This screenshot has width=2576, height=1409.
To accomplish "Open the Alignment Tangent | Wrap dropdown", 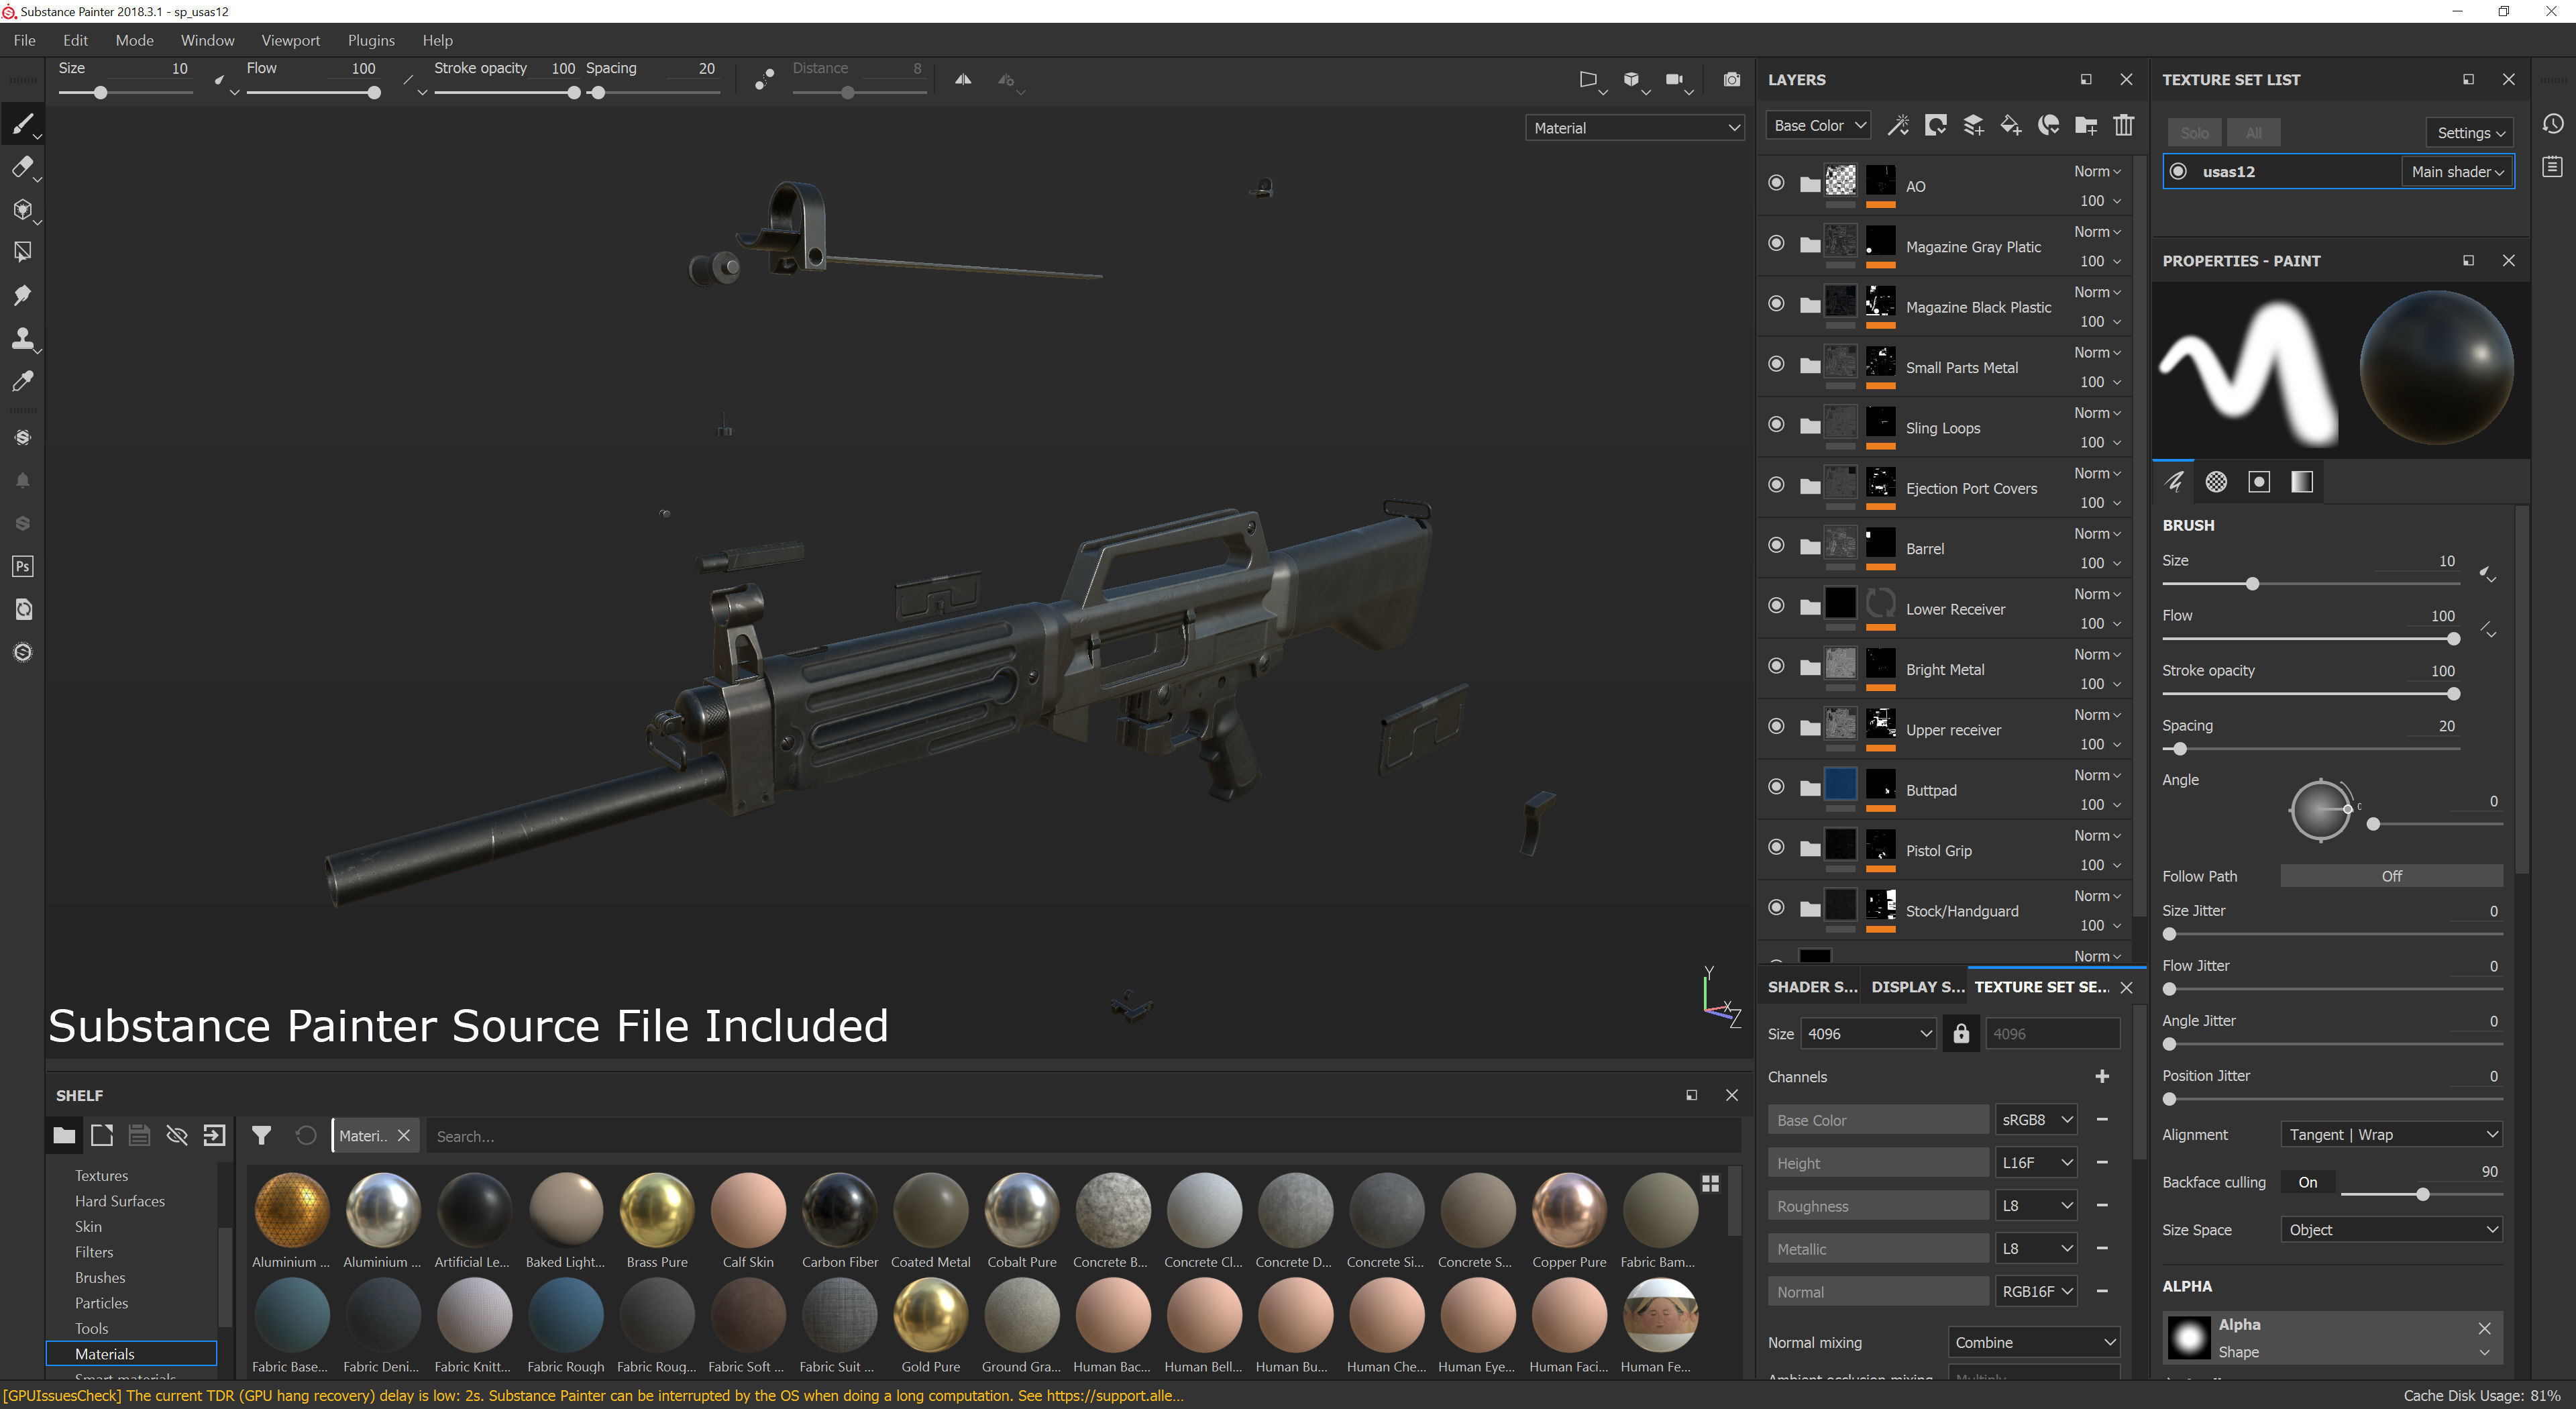I will (2391, 1134).
